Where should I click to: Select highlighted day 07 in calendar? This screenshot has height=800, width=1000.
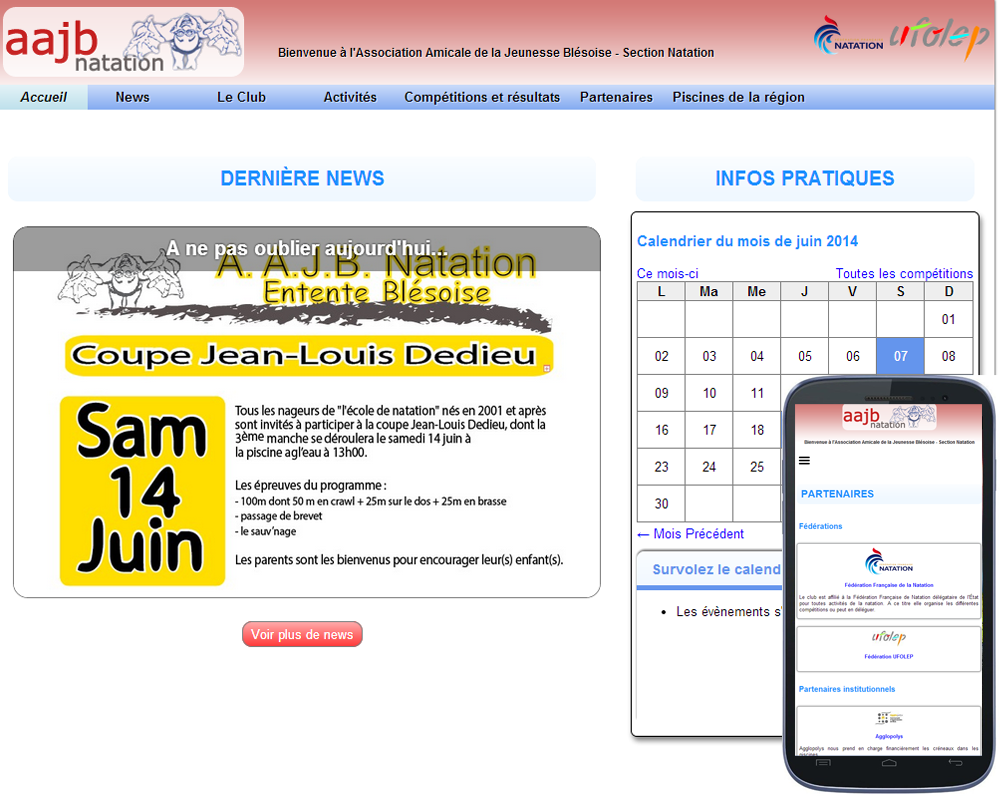coord(900,356)
